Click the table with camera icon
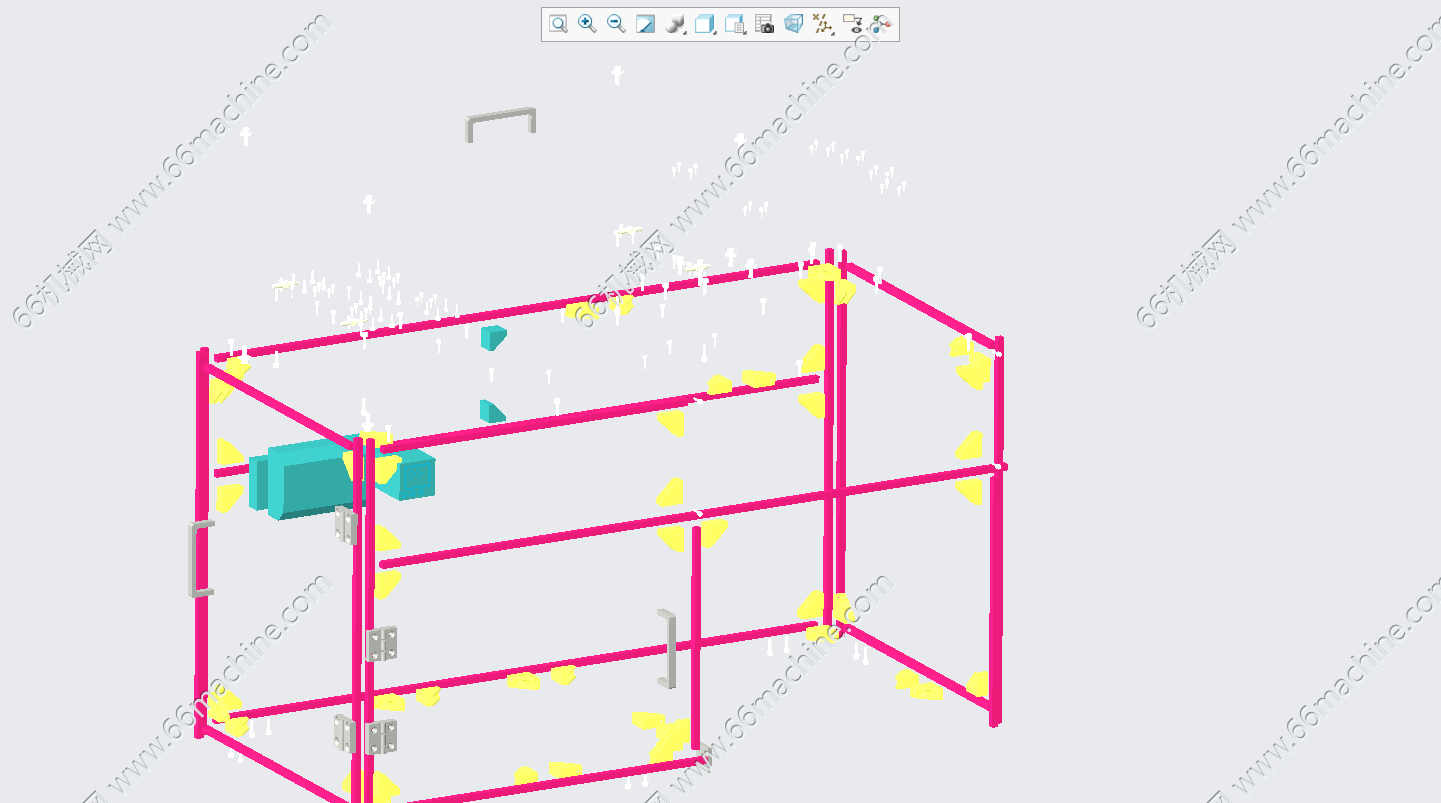1441x803 pixels. (764, 24)
